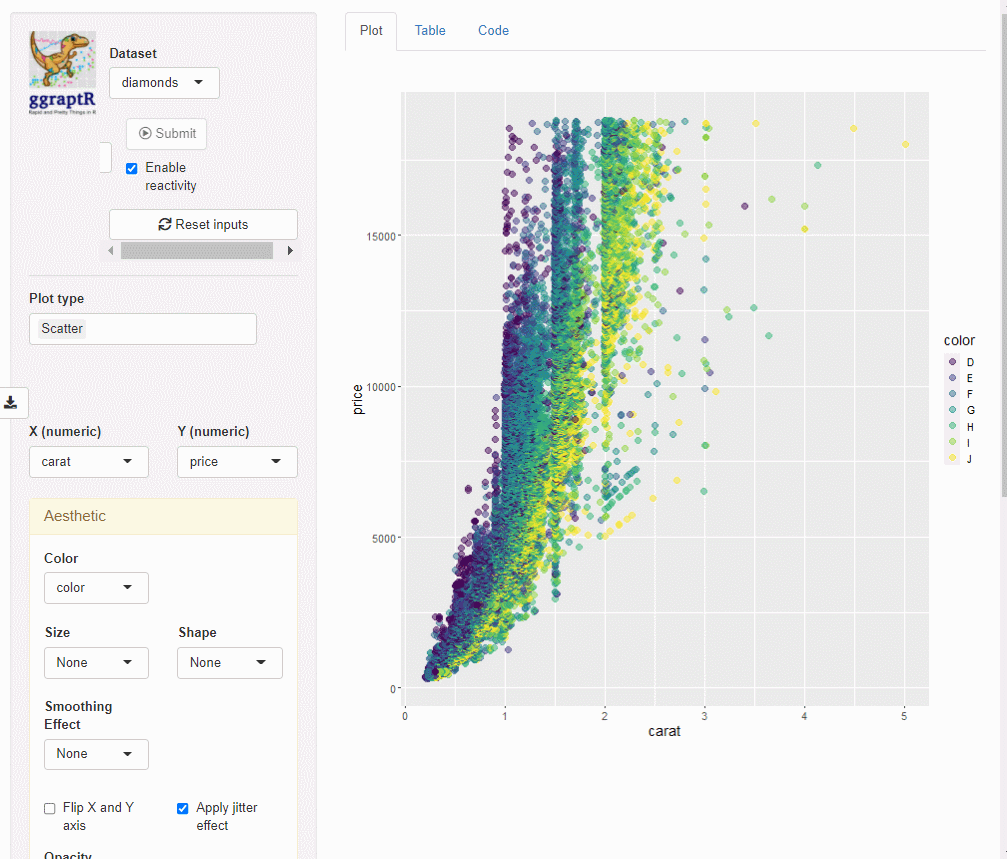Screen dimensions: 1007x859
Task: Uncheck the Apply jitter effect checkbox
Action: [x=183, y=808]
